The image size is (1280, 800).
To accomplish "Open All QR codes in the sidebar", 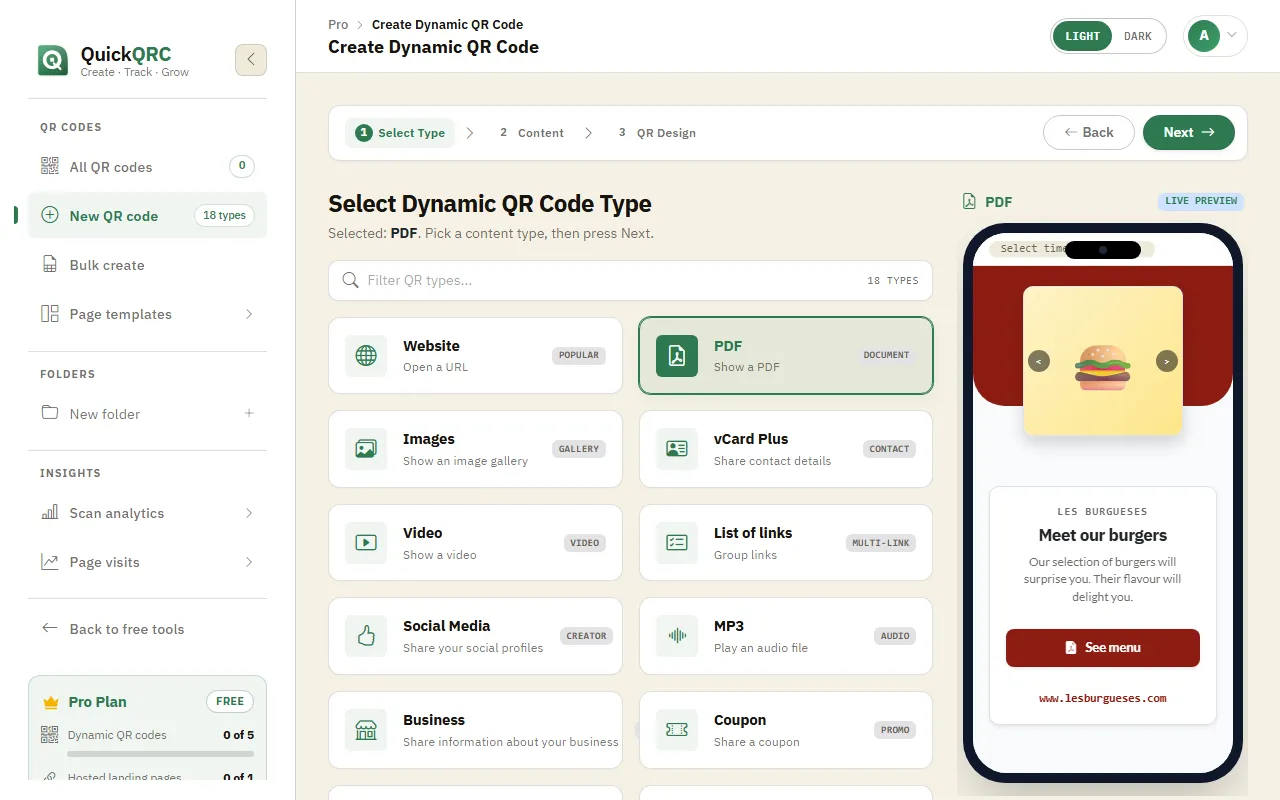I will pyautogui.click(x=148, y=167).
